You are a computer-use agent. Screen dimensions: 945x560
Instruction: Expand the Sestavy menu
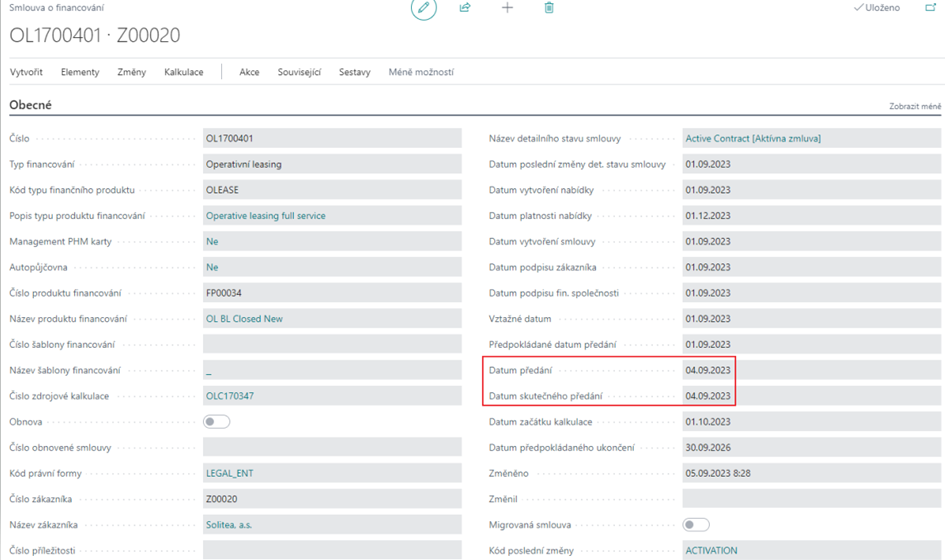354,72
